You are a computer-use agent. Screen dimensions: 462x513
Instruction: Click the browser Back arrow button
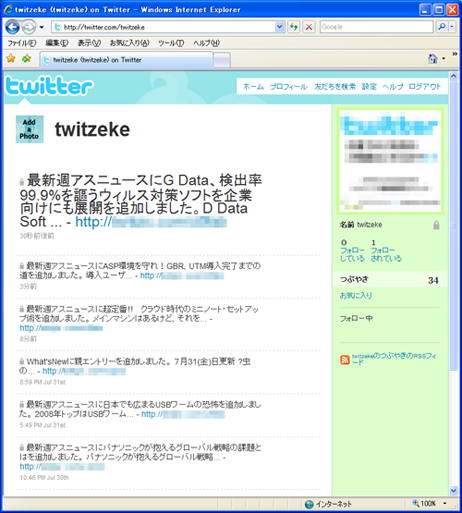click(12, 27)
